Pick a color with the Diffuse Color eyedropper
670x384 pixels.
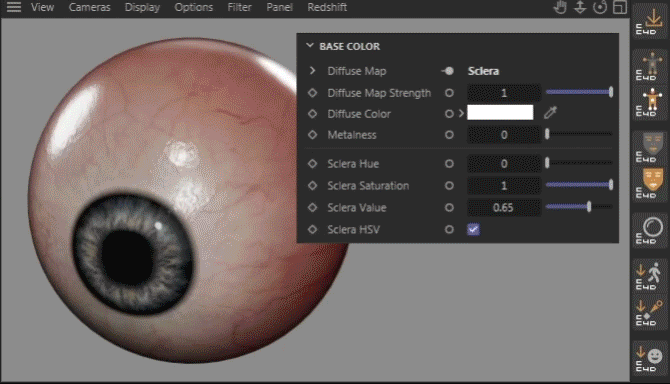click(550, 113)
